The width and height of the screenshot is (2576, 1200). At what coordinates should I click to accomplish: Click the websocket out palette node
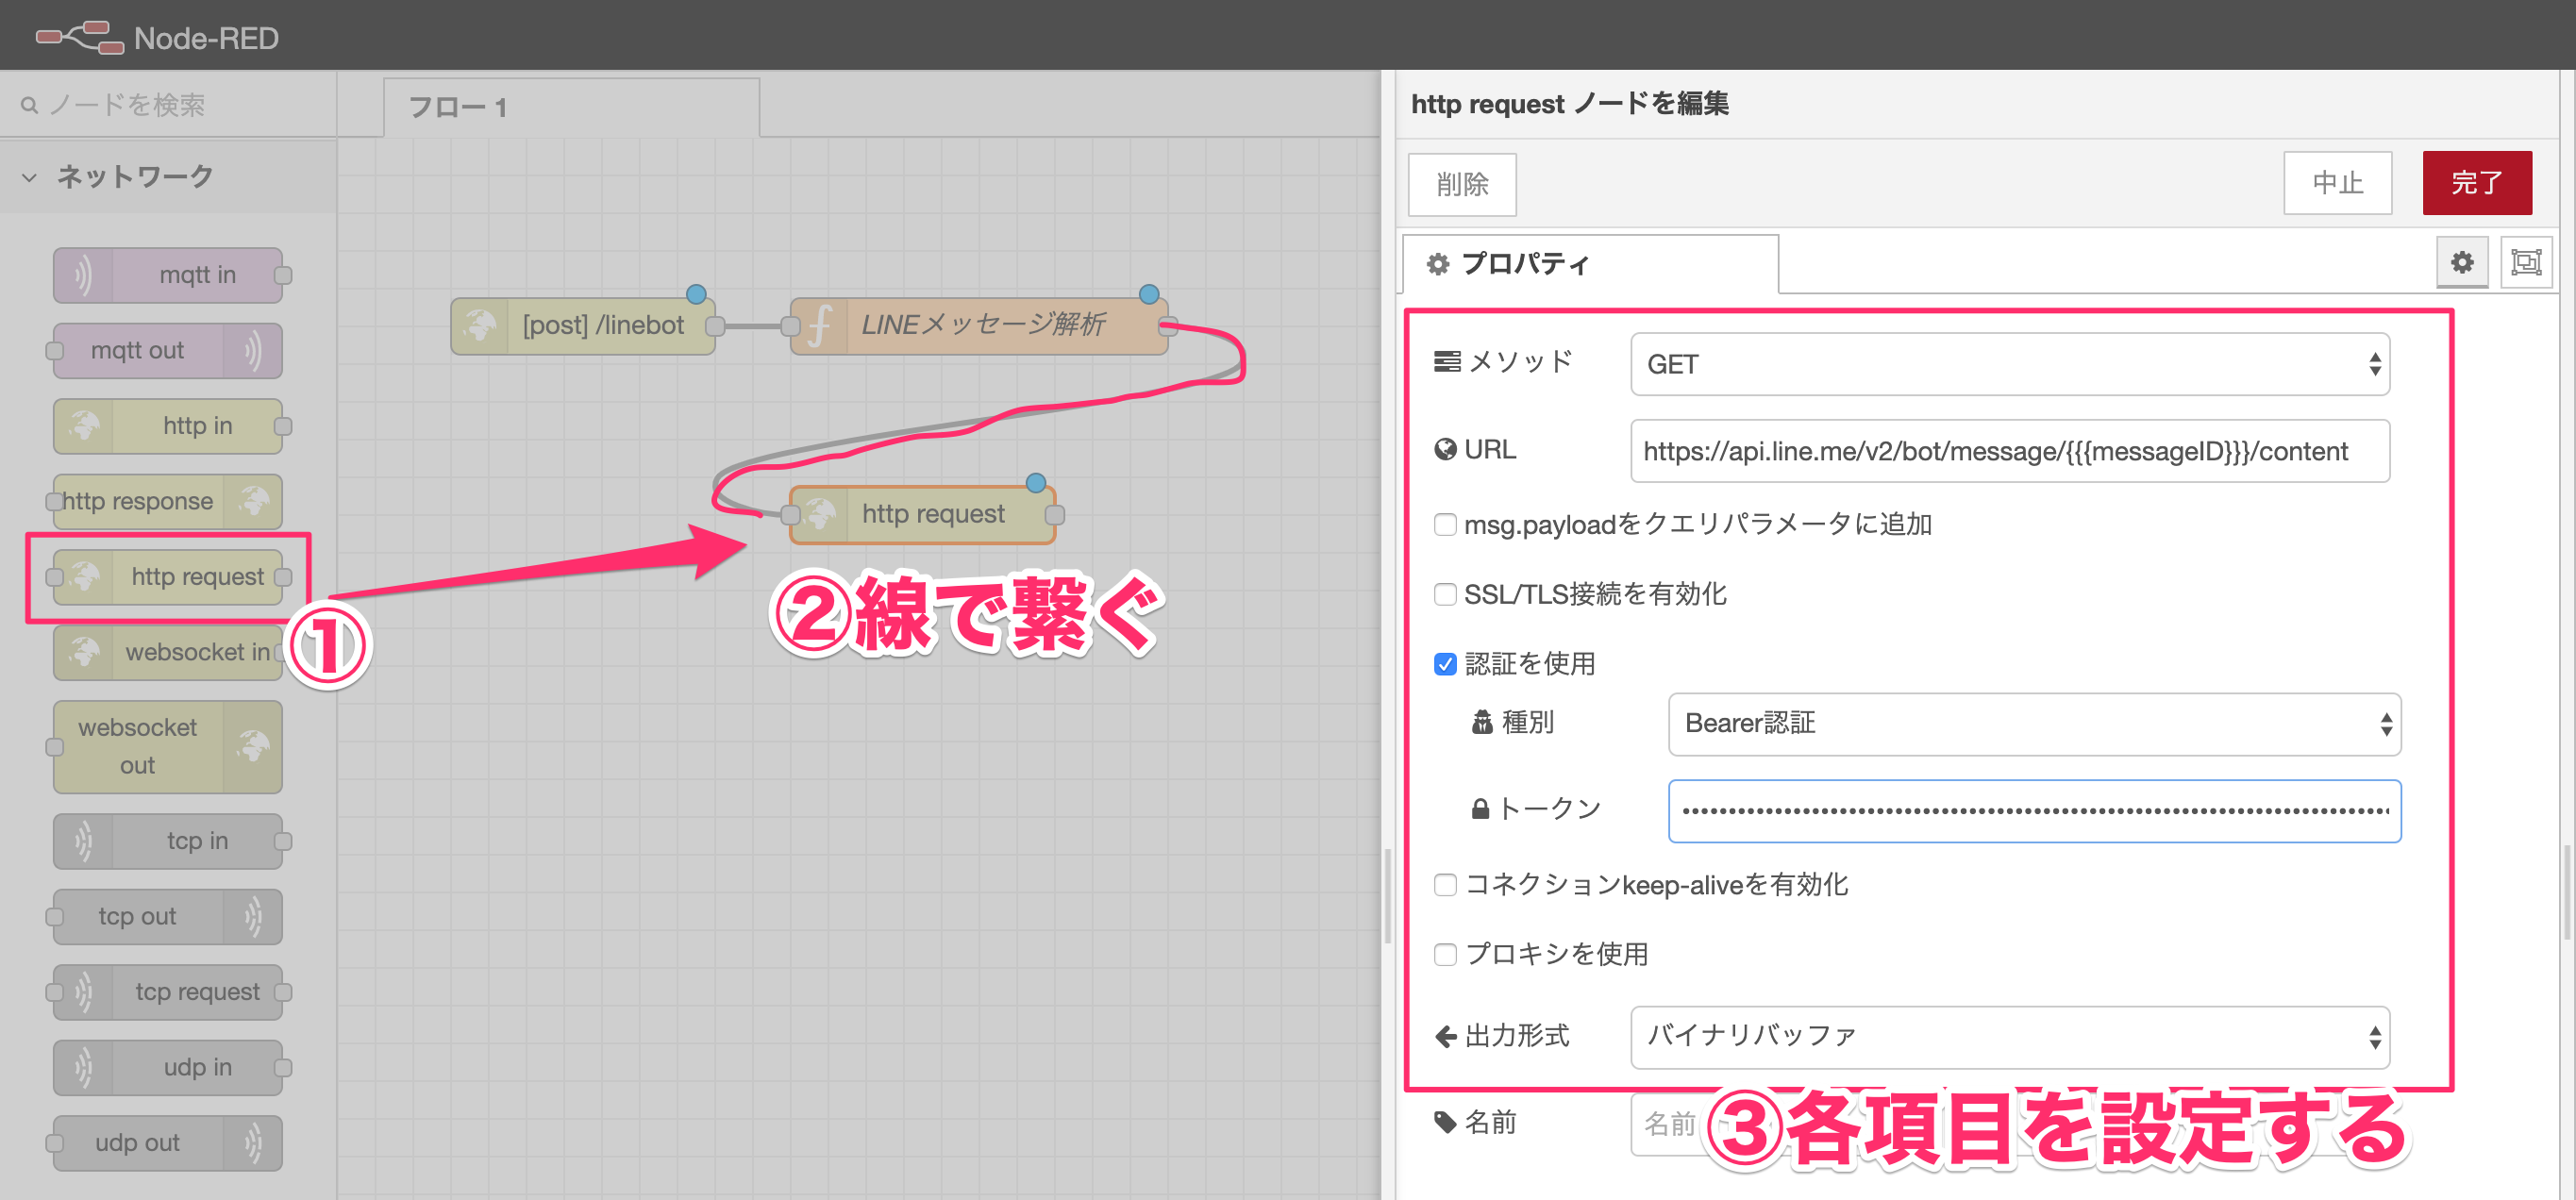pyautogui.click(x=168, y=746)
